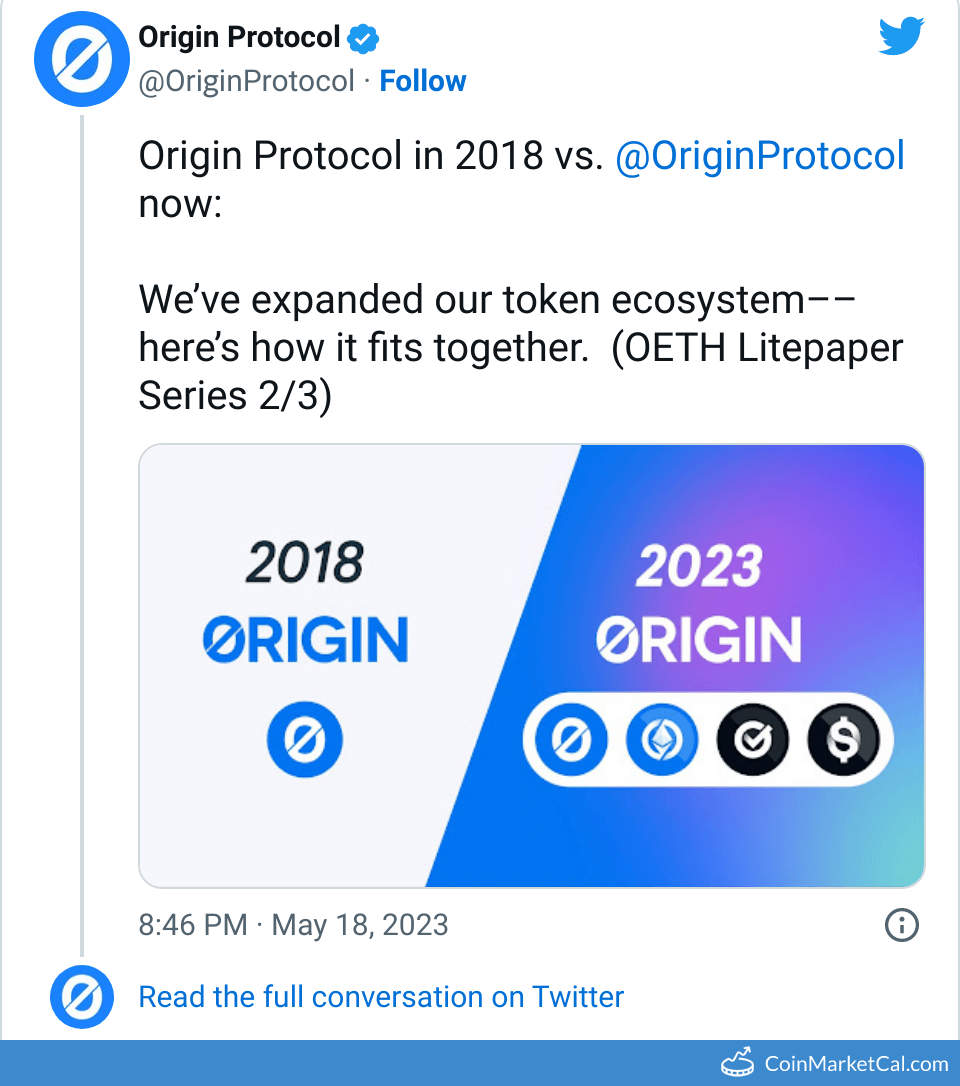
Task: Click the blue Origin token icon under 2018
Action: (x=305, y=741)
